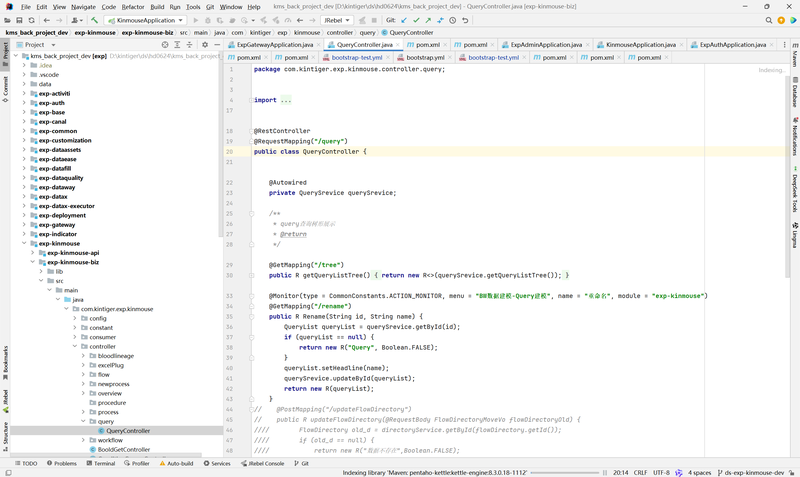
Task: Open Git history clock icon
Action: (x=452, y=20)
